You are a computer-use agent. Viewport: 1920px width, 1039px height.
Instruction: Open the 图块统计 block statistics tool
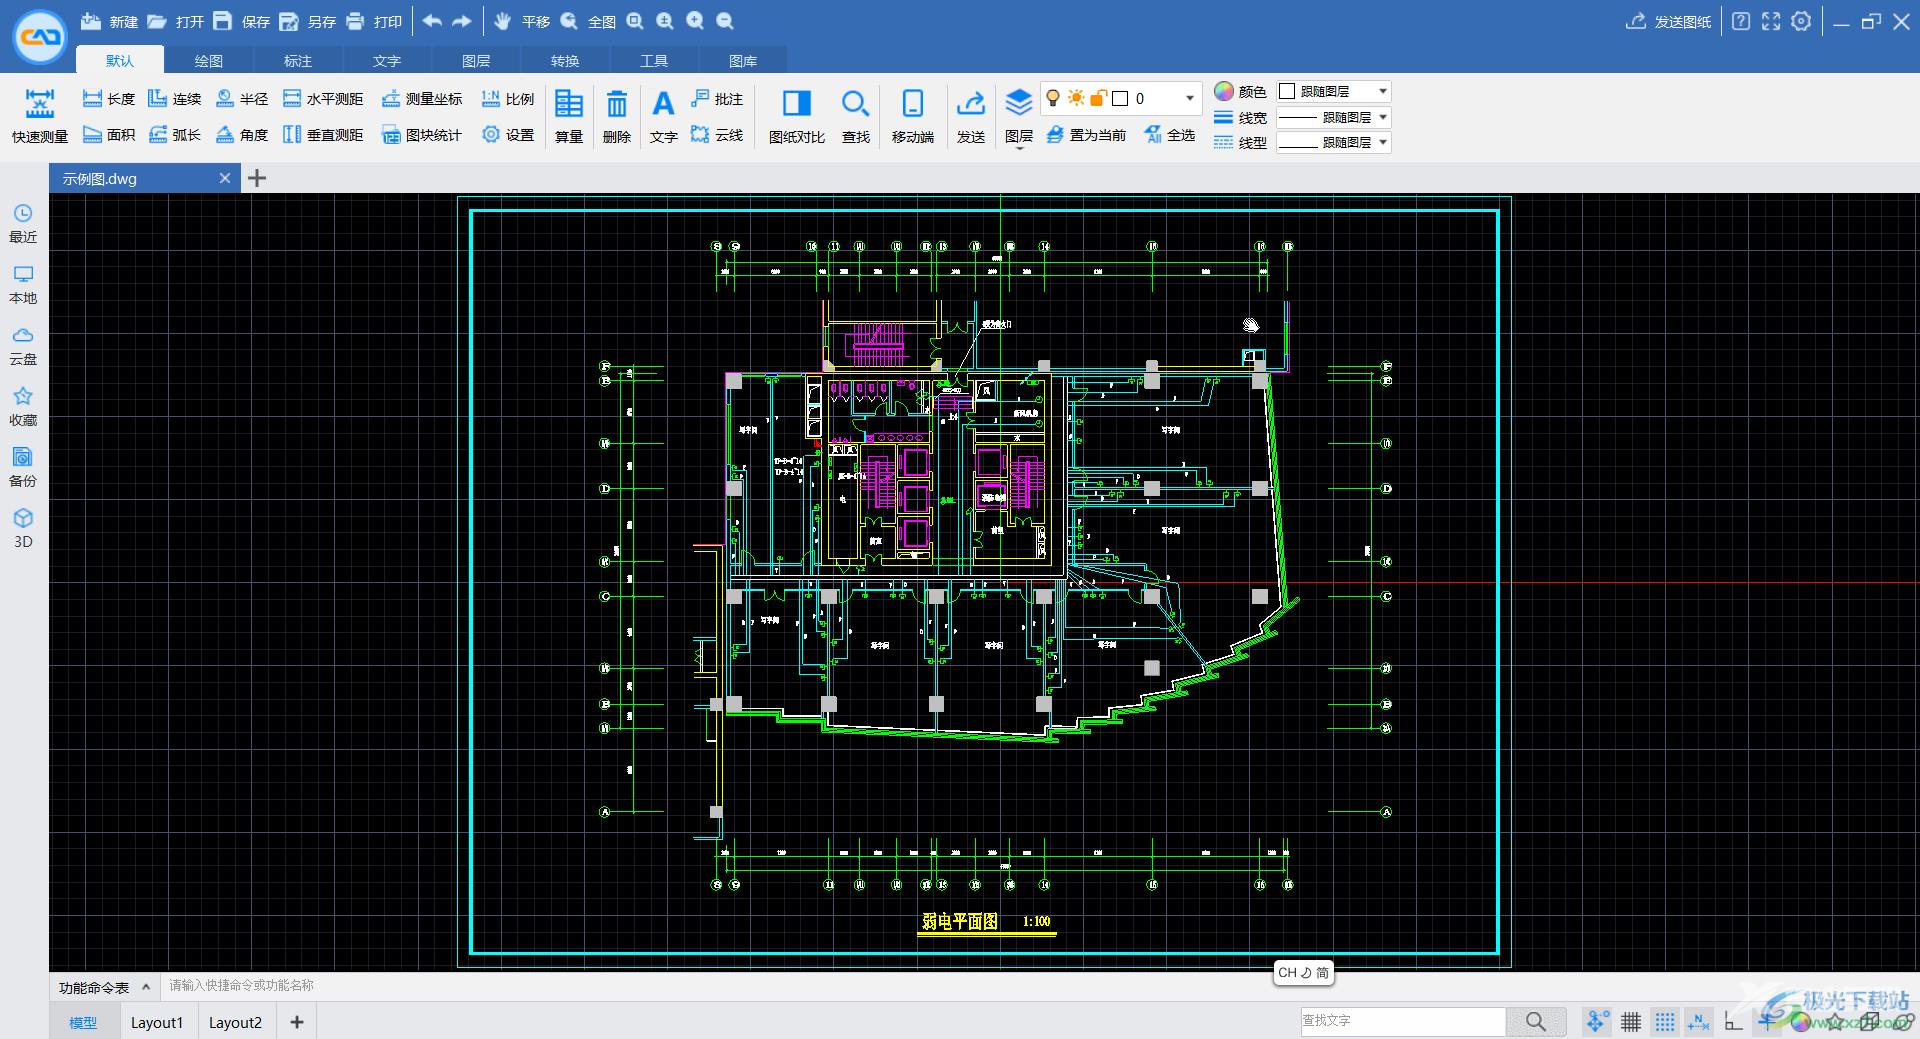pyautogui.click(x=422, y=135)
